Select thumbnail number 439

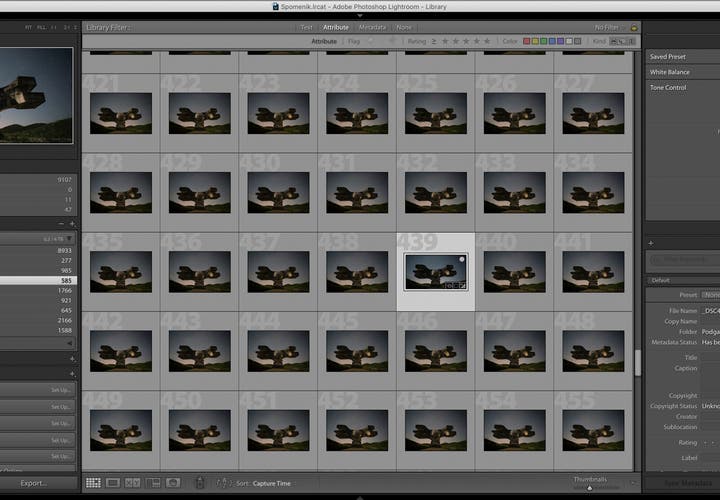436,272
